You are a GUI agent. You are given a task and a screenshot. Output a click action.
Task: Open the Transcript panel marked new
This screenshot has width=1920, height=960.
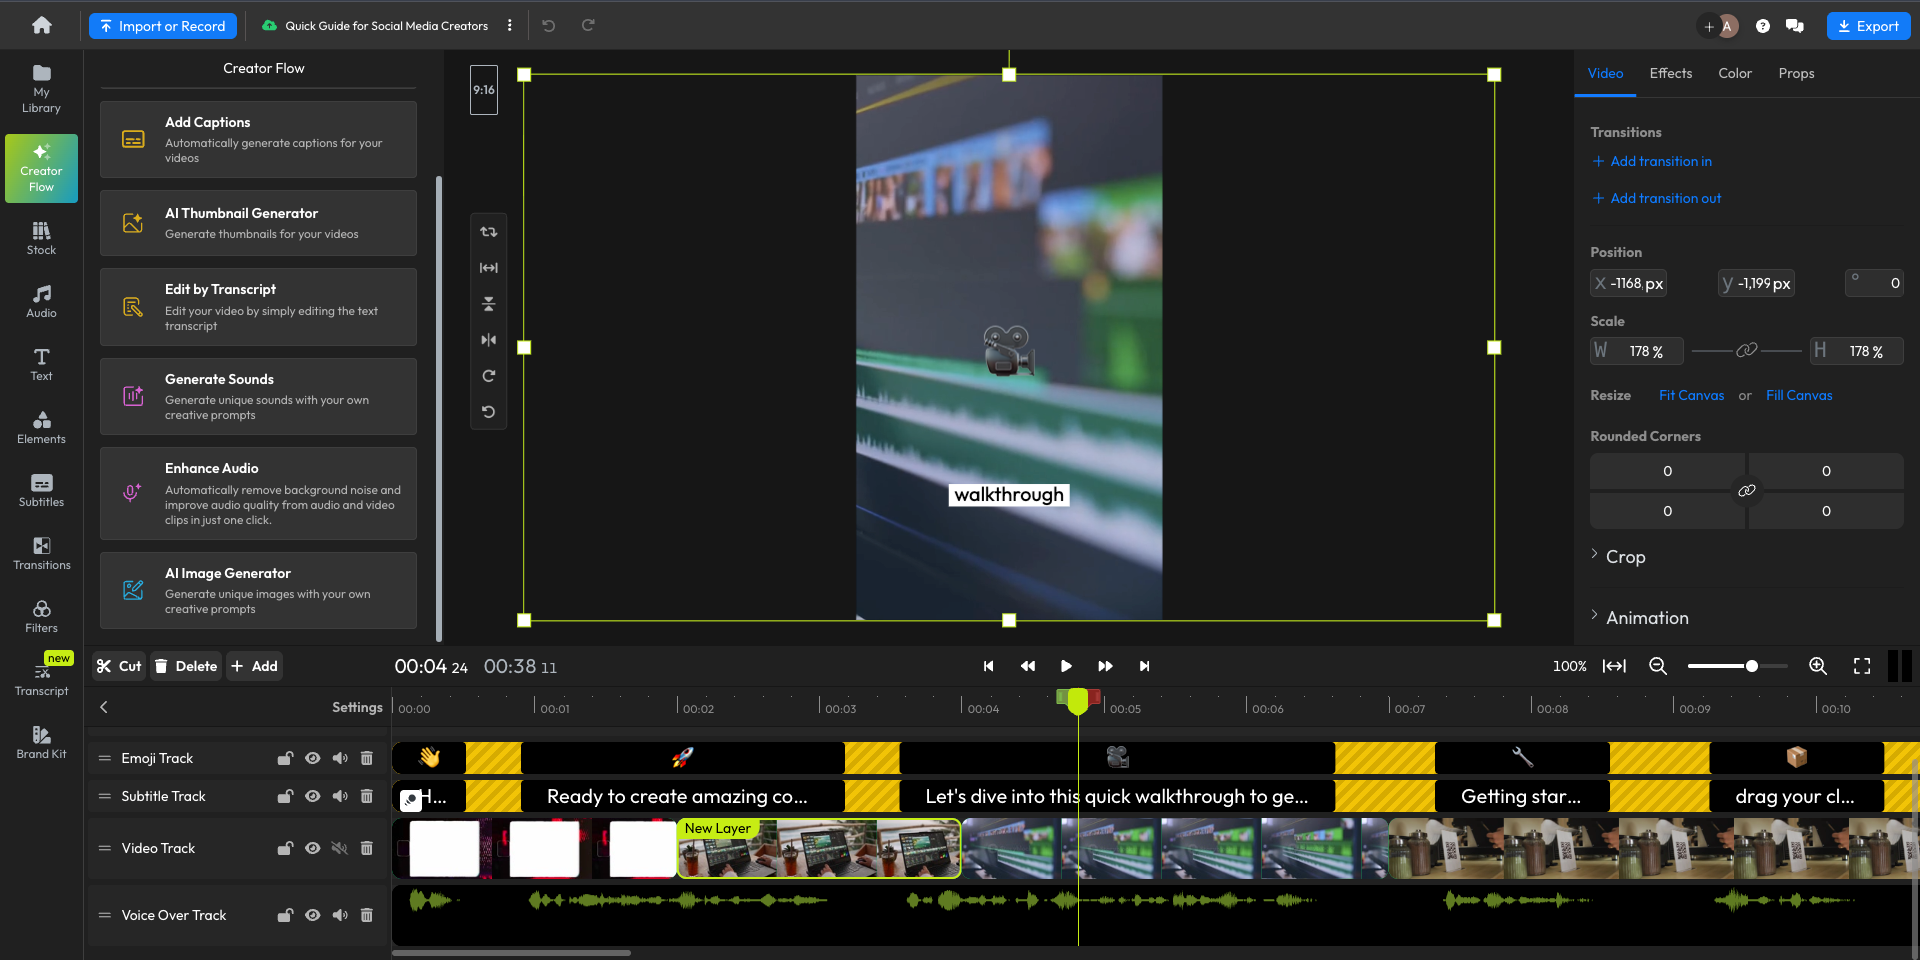point(41,676)
